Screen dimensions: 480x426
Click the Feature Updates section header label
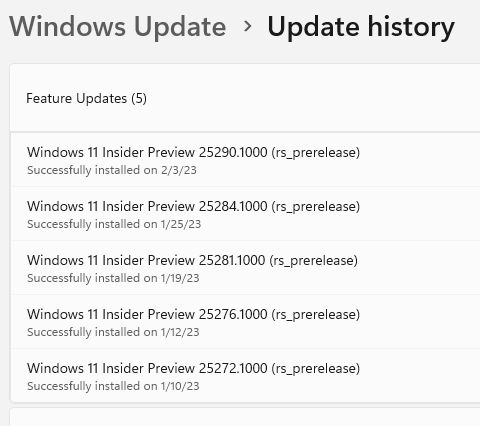[x=86, y=99]
